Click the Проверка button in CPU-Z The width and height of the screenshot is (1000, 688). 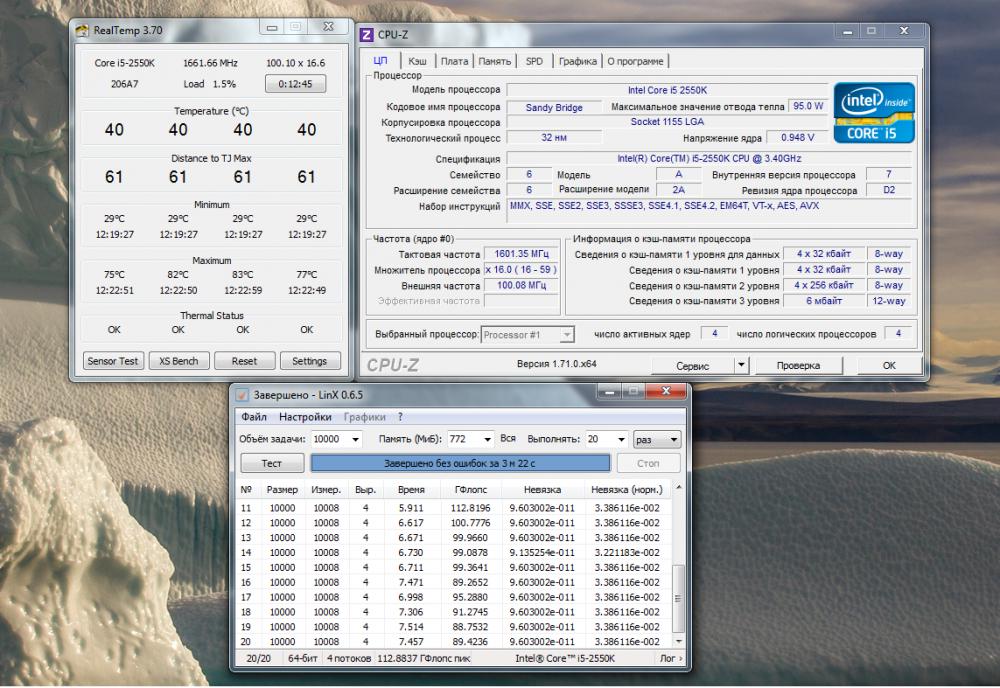pos(798,366)
